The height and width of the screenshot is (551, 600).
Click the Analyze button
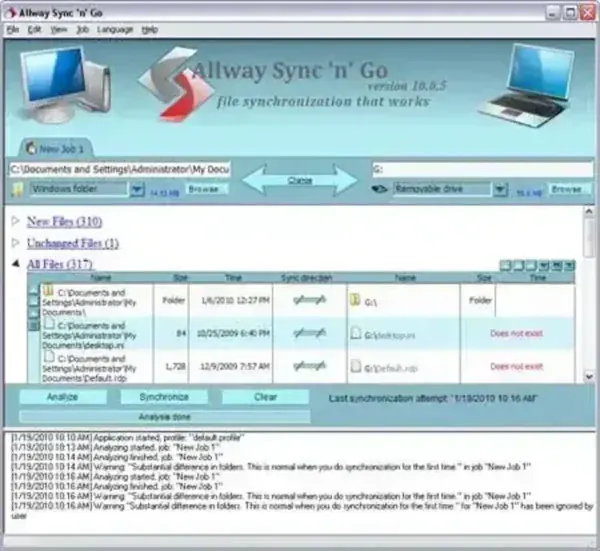coord(63,397)
